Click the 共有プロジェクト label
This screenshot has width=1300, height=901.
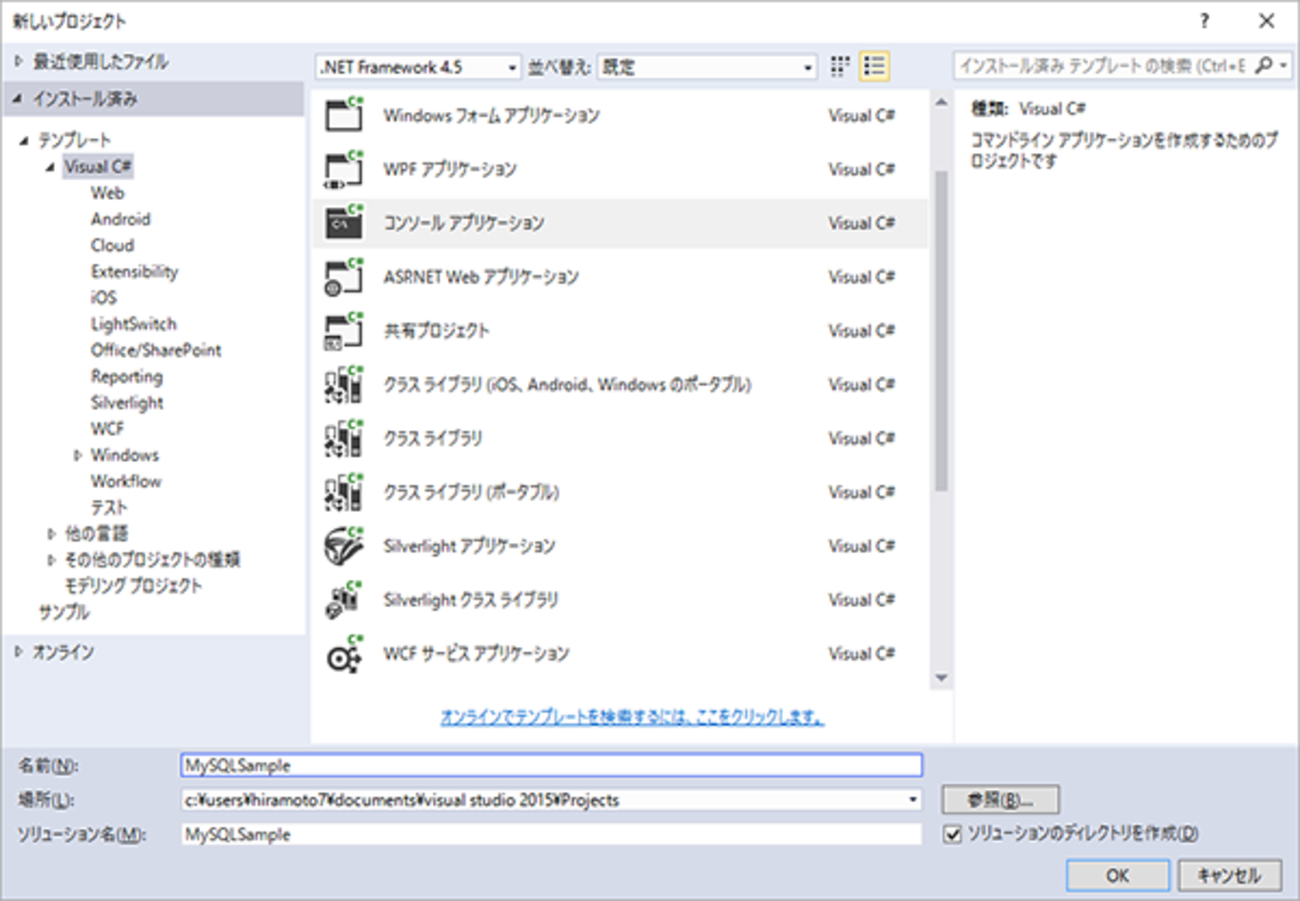click(437, 331)
